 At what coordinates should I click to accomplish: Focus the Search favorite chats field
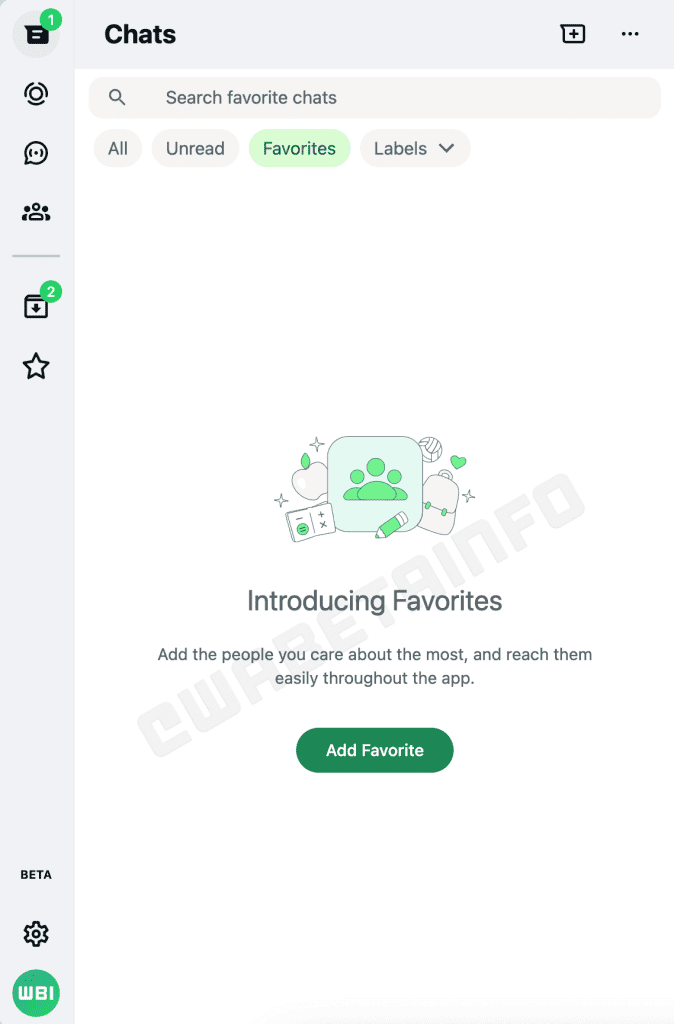pos(375,98)
